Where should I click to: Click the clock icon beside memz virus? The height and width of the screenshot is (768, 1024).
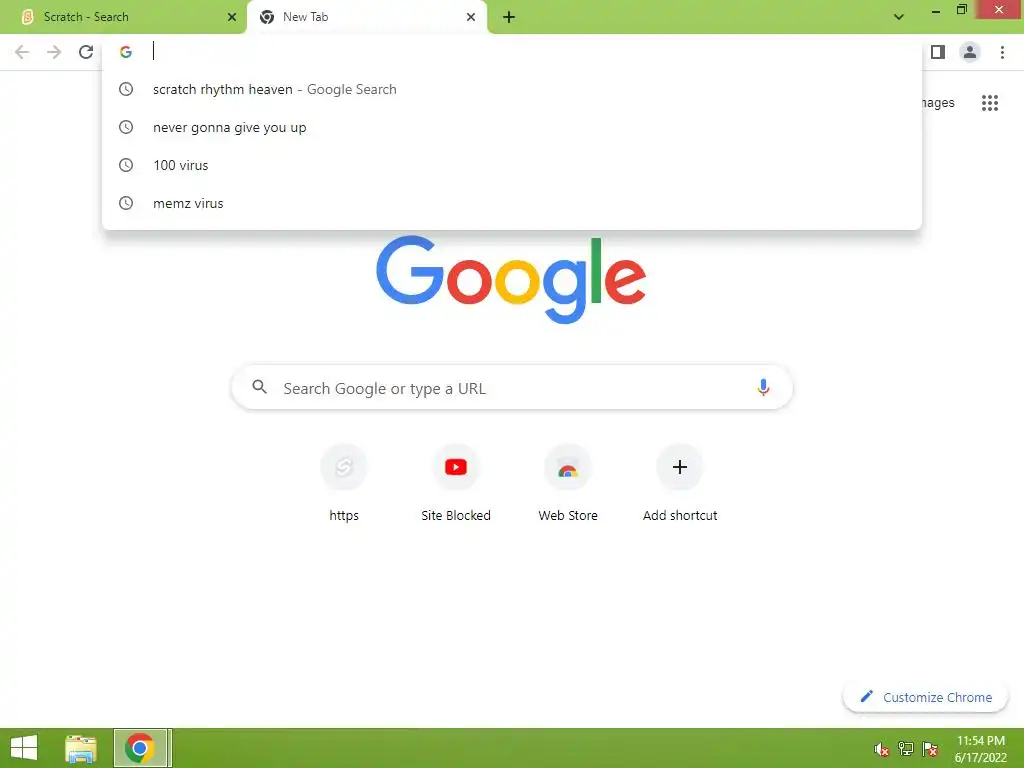click(x=126, y=203)
